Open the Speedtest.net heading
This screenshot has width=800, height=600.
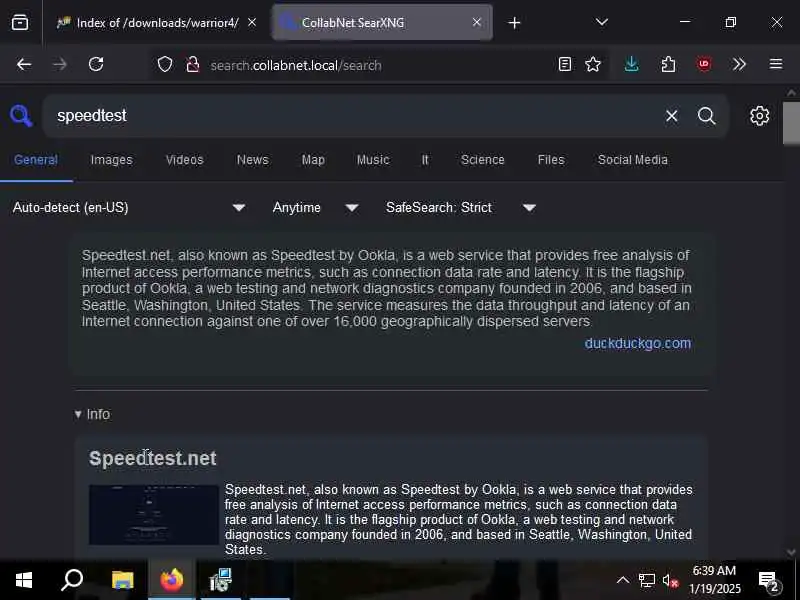(153, 458)
